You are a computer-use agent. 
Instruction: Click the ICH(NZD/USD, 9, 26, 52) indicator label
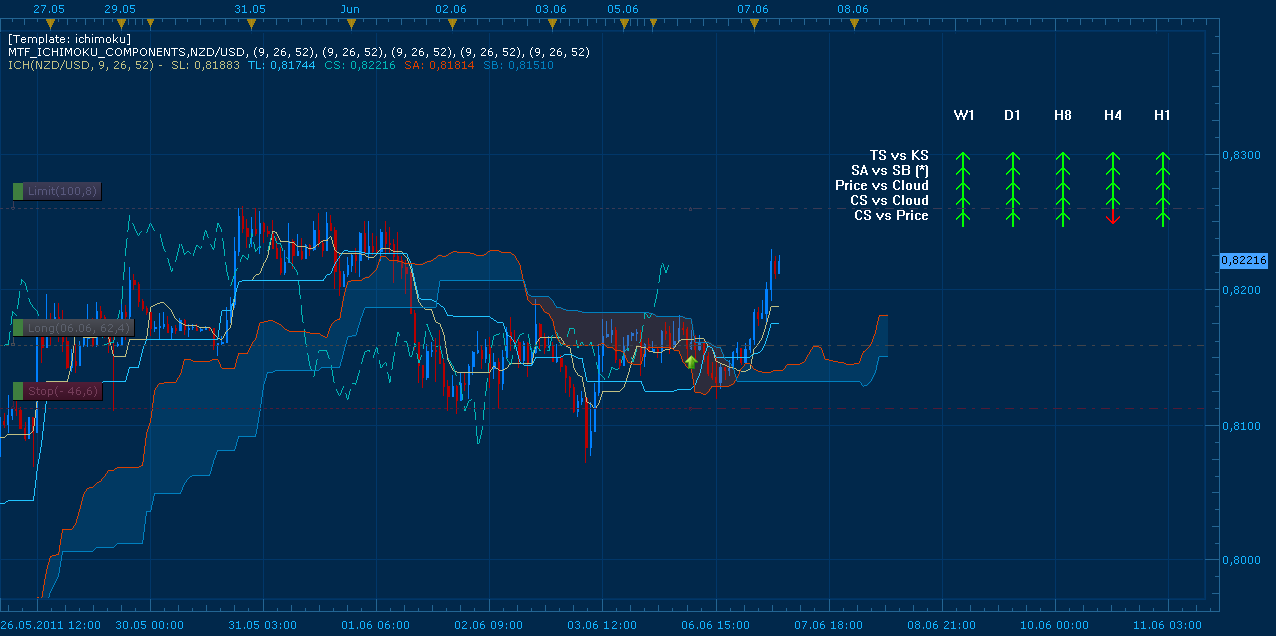(81, 64)
